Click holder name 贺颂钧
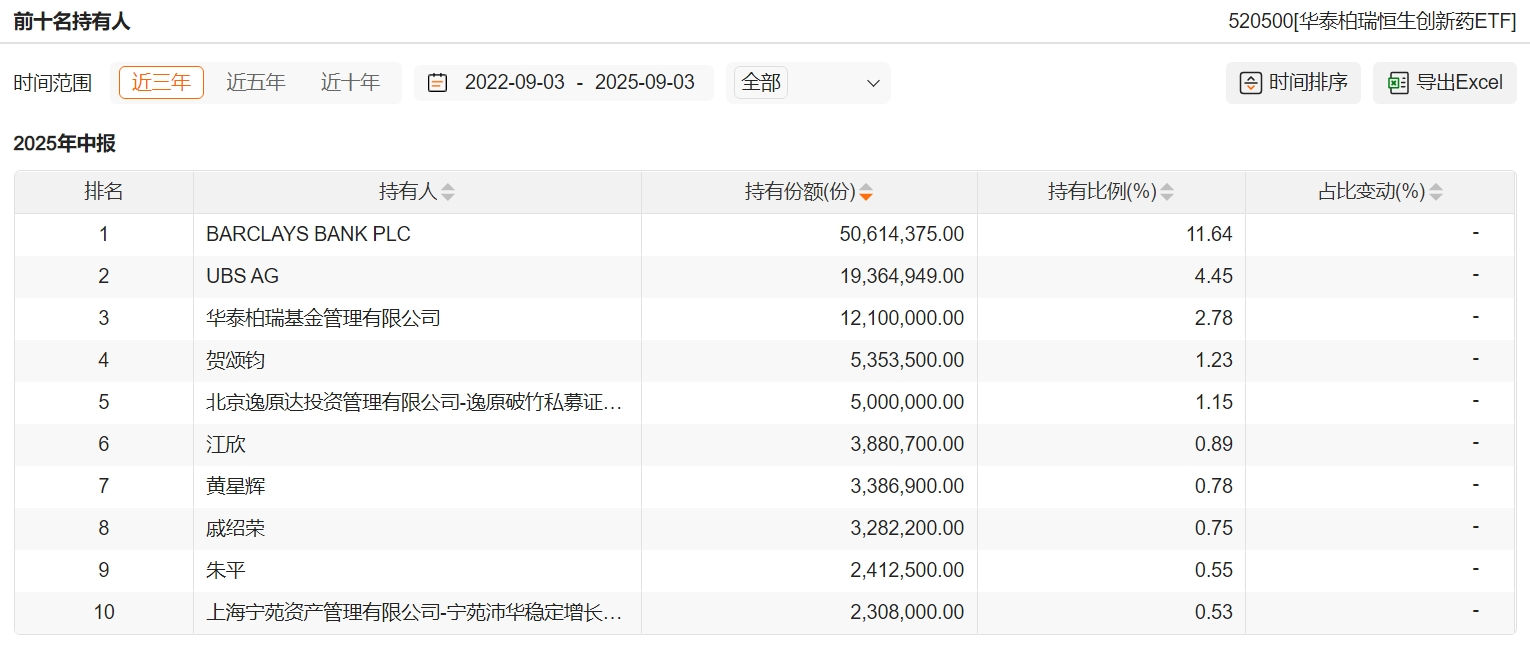The width and height of the screenshot is (1530, 645). click(236, 360)
